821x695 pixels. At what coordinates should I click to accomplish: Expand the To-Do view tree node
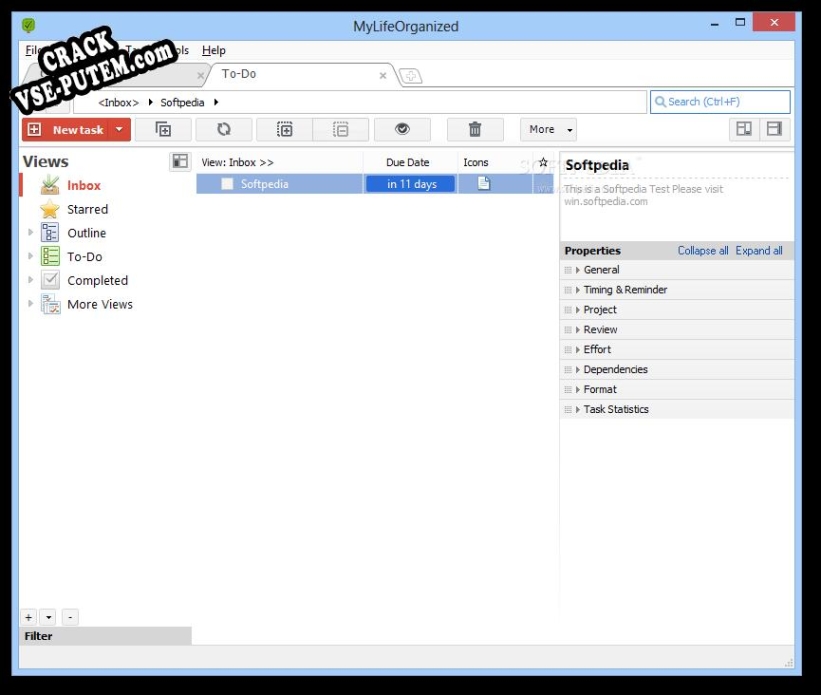pos(31,257)
